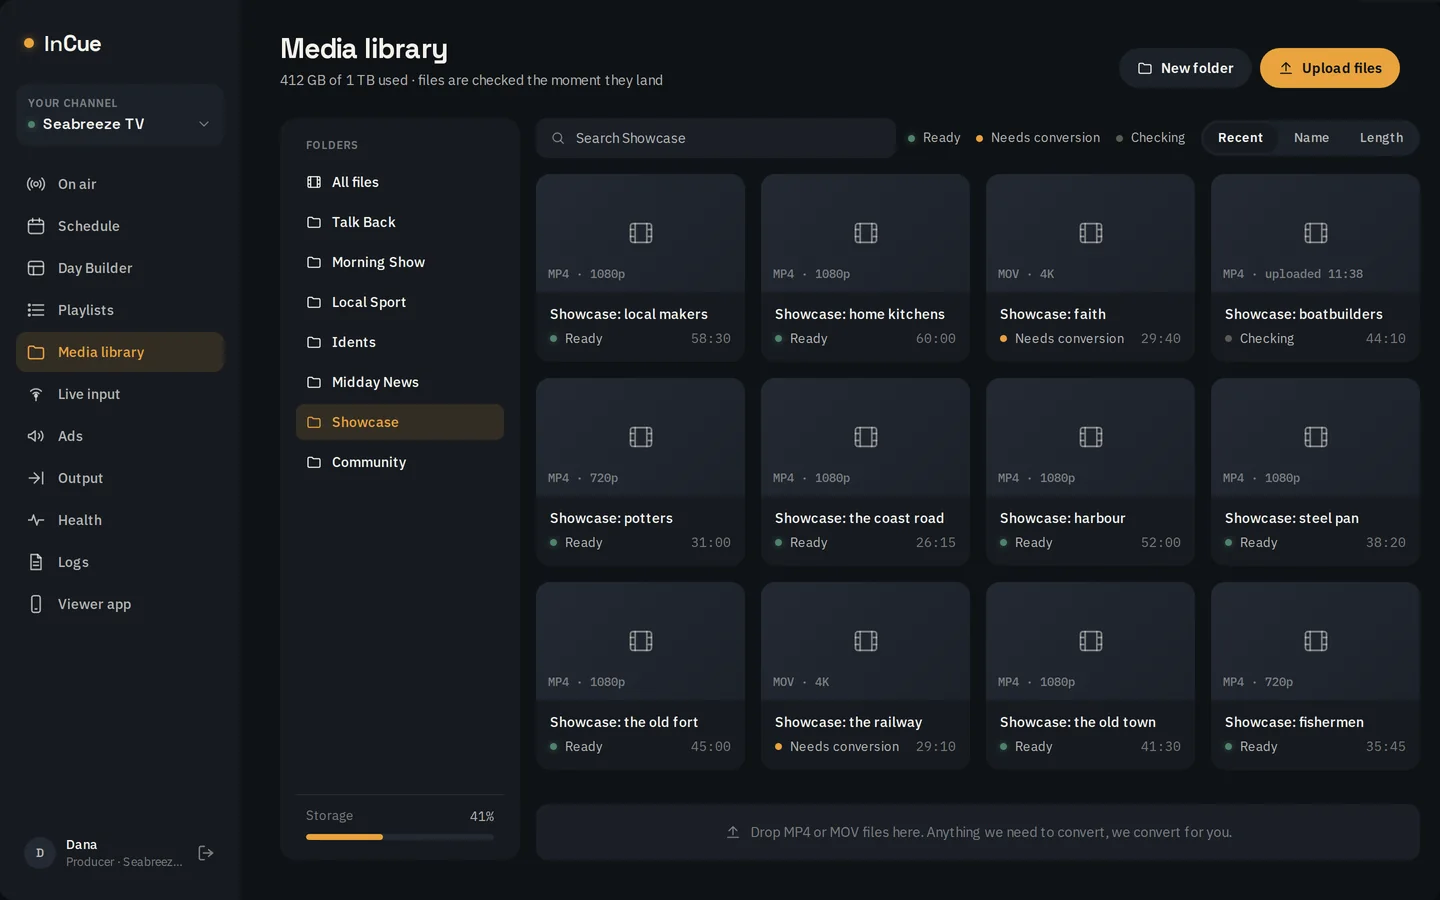Open the Midday News folder
The image size is (1440, 900).
400,382
